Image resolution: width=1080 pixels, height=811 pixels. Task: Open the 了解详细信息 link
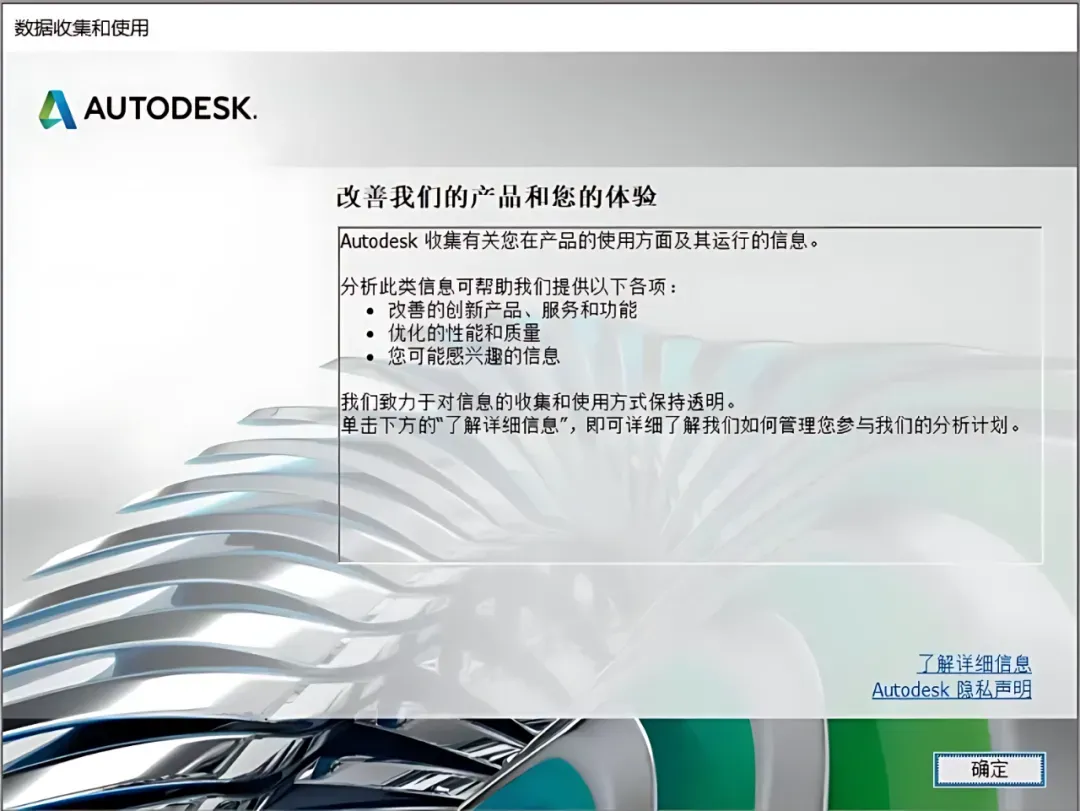pyautogui.click(x=974, y=664)
